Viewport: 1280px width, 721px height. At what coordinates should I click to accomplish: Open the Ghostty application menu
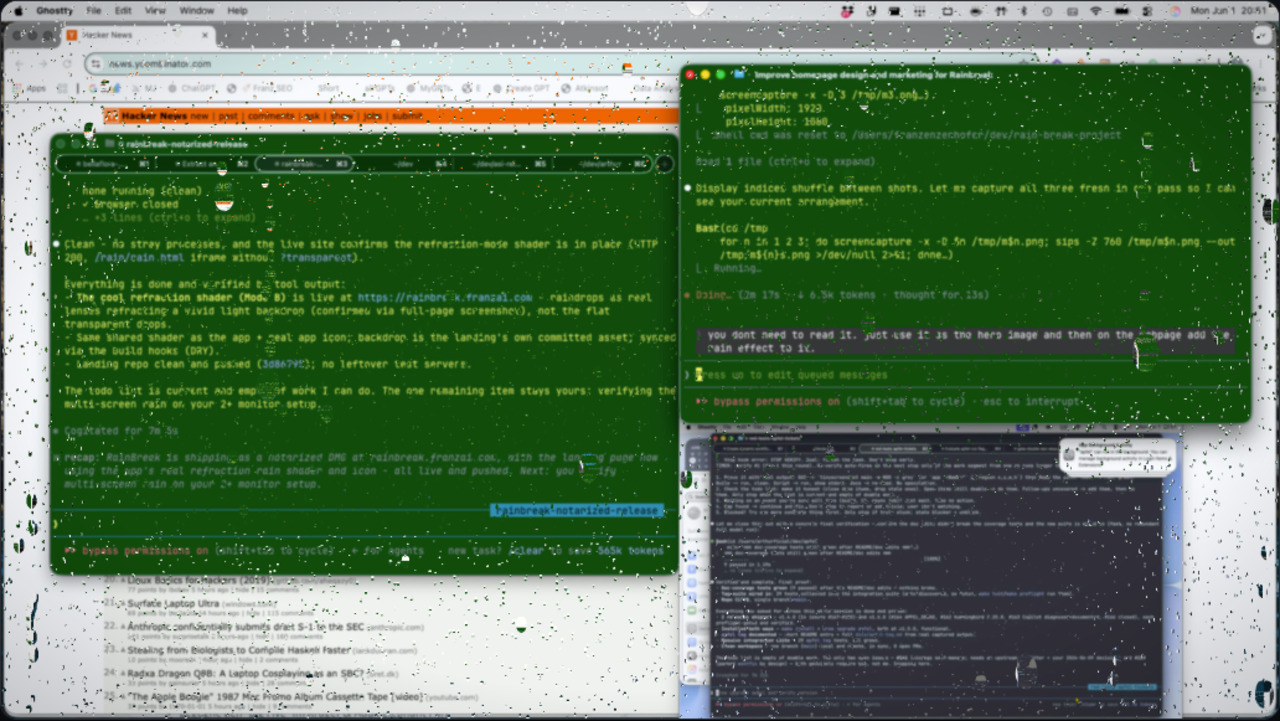pos(53,10)
